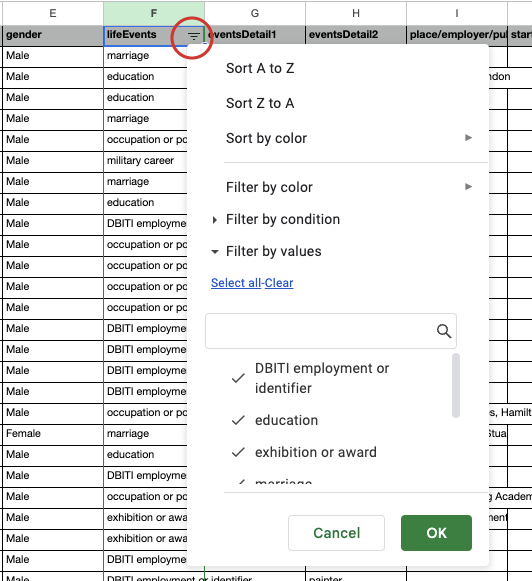This screenshot has height=581, width=532.
Task: Click the search magnifier icon in filter box
Action: click(x=443, y=331)
